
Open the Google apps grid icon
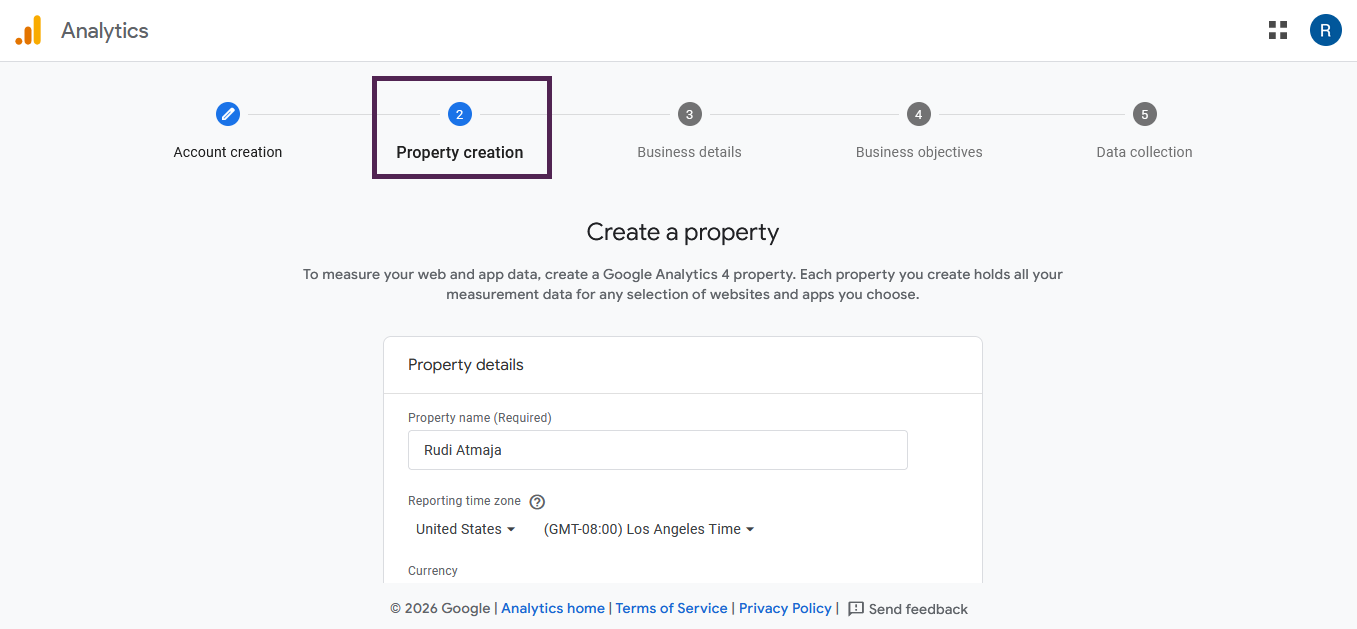coord(1278,30)
